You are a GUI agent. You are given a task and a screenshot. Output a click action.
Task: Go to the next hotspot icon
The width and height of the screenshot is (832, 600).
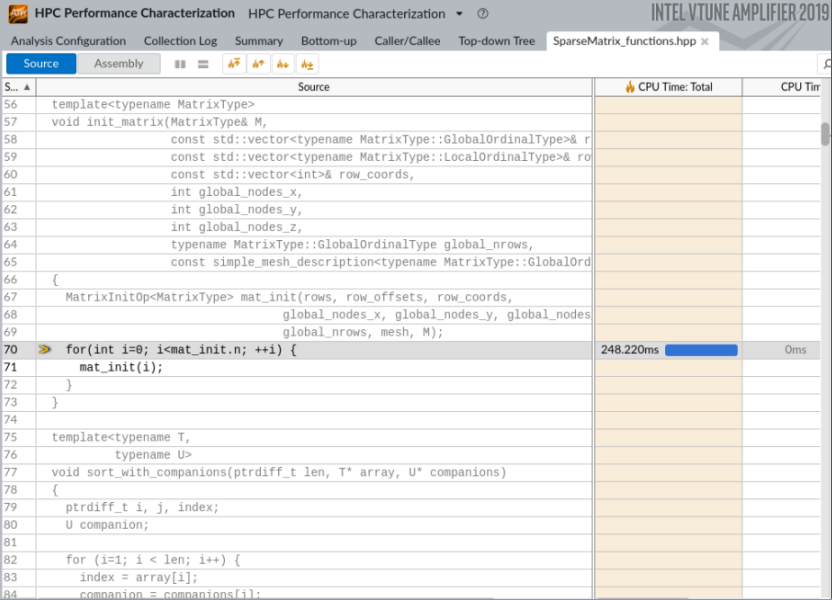(x=283, y=64)
